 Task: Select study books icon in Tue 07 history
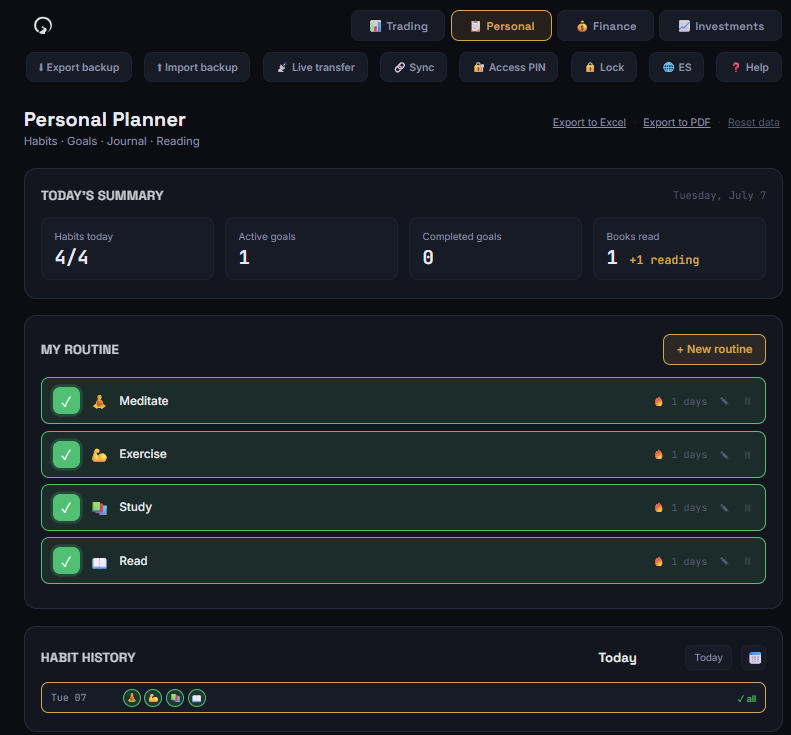(x=175, y=698)
